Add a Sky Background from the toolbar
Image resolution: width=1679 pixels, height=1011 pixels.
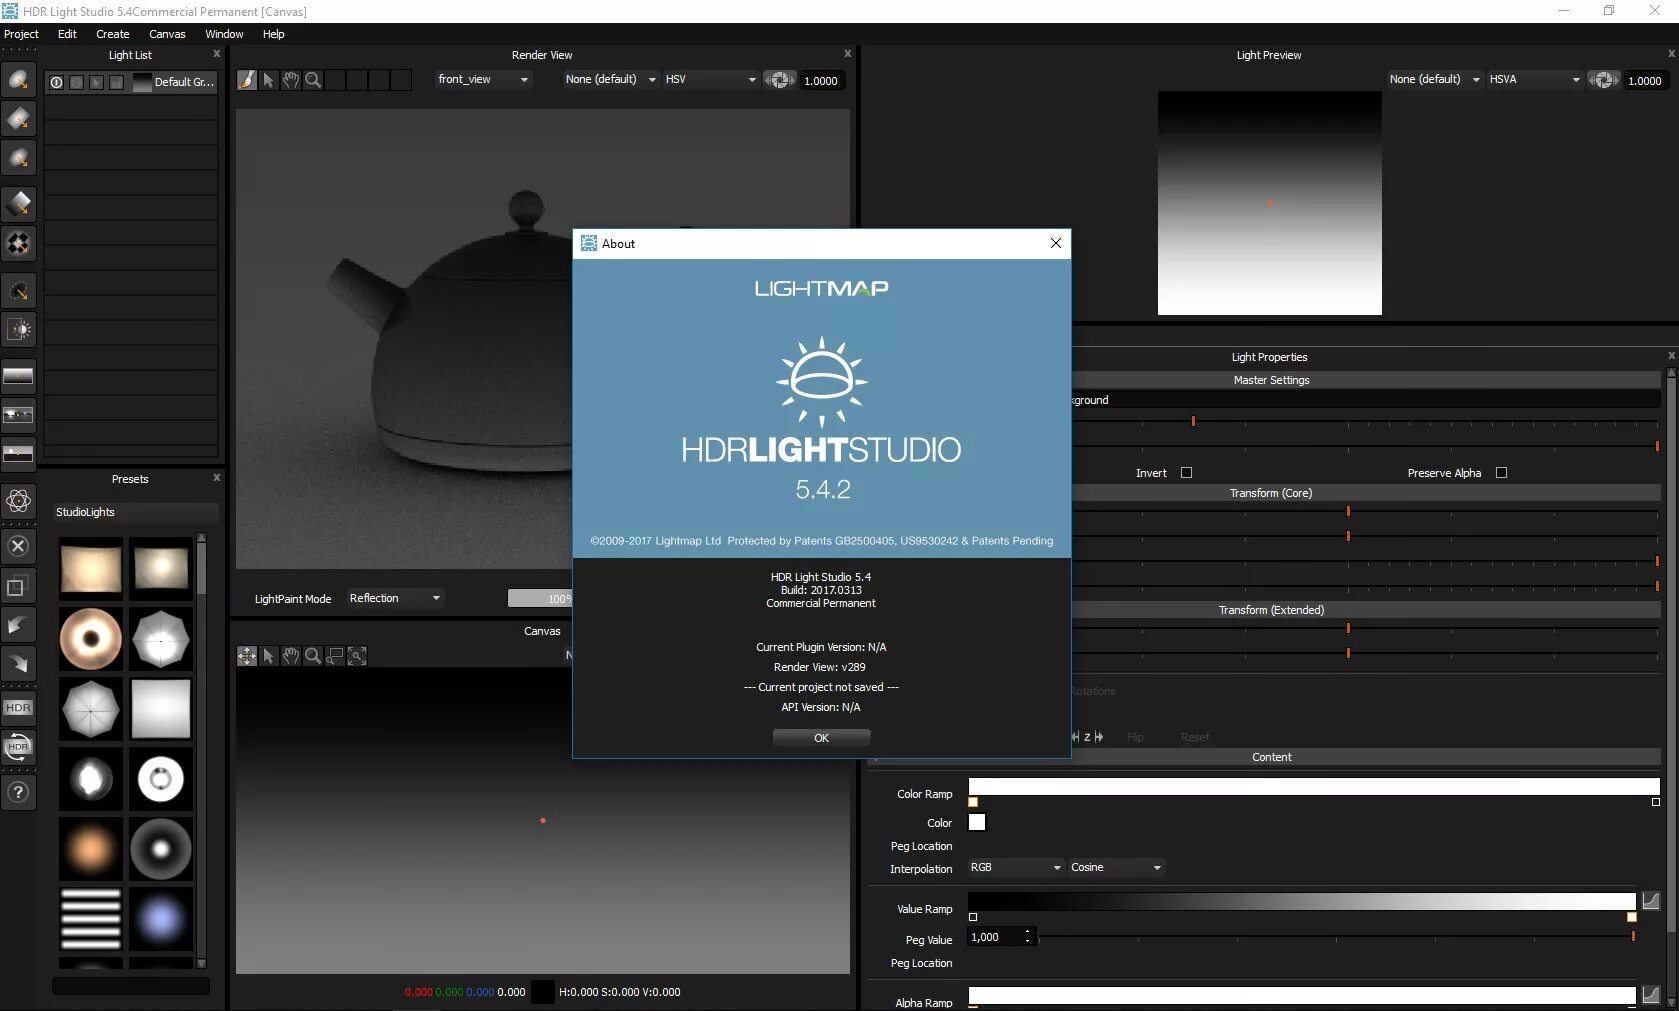[18, 454]
